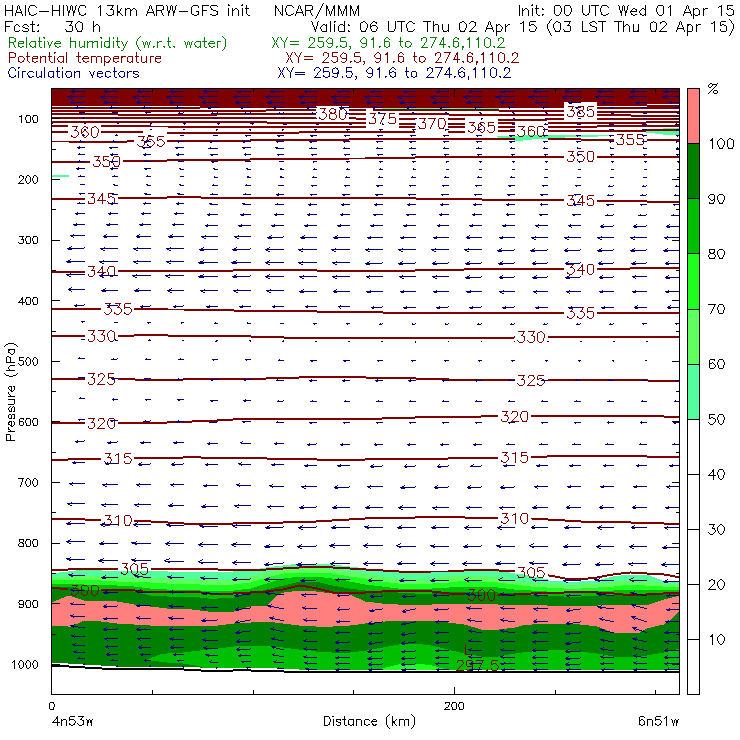
Task: Click the '%' unit label above colorbar
Action: 713,89
